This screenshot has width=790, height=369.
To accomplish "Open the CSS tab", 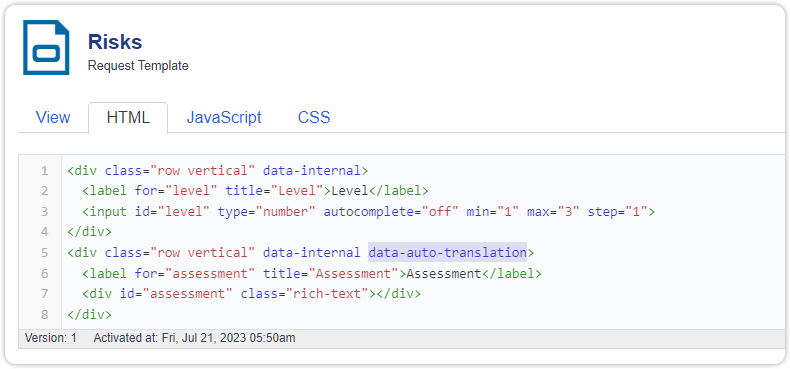I will (314, 117).
